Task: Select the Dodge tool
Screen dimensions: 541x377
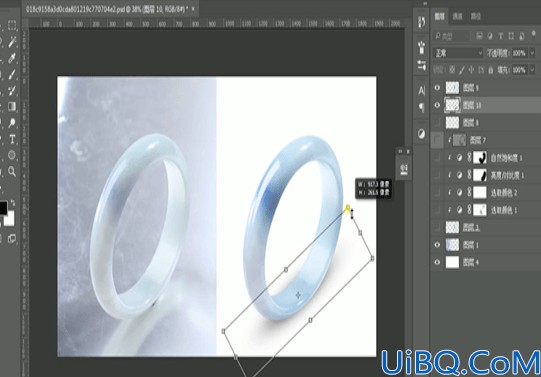Action: 12,123
